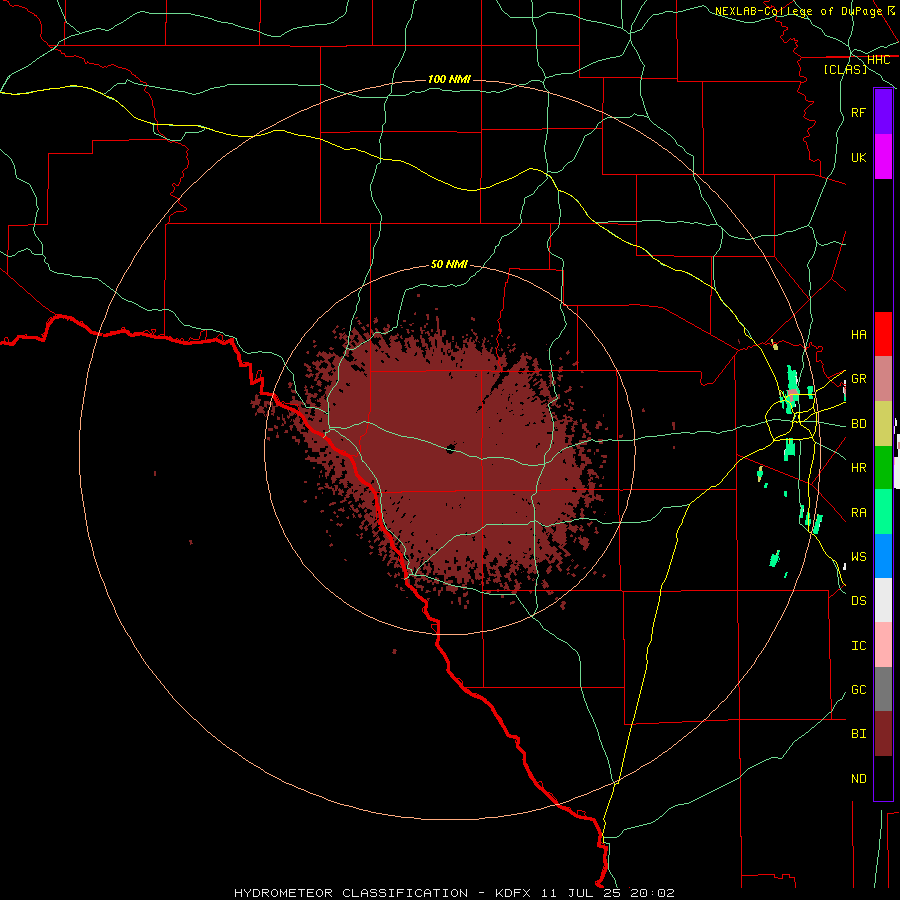Select the brown BI biological swatch
The image size is (900, 900).
coord(883,734)
